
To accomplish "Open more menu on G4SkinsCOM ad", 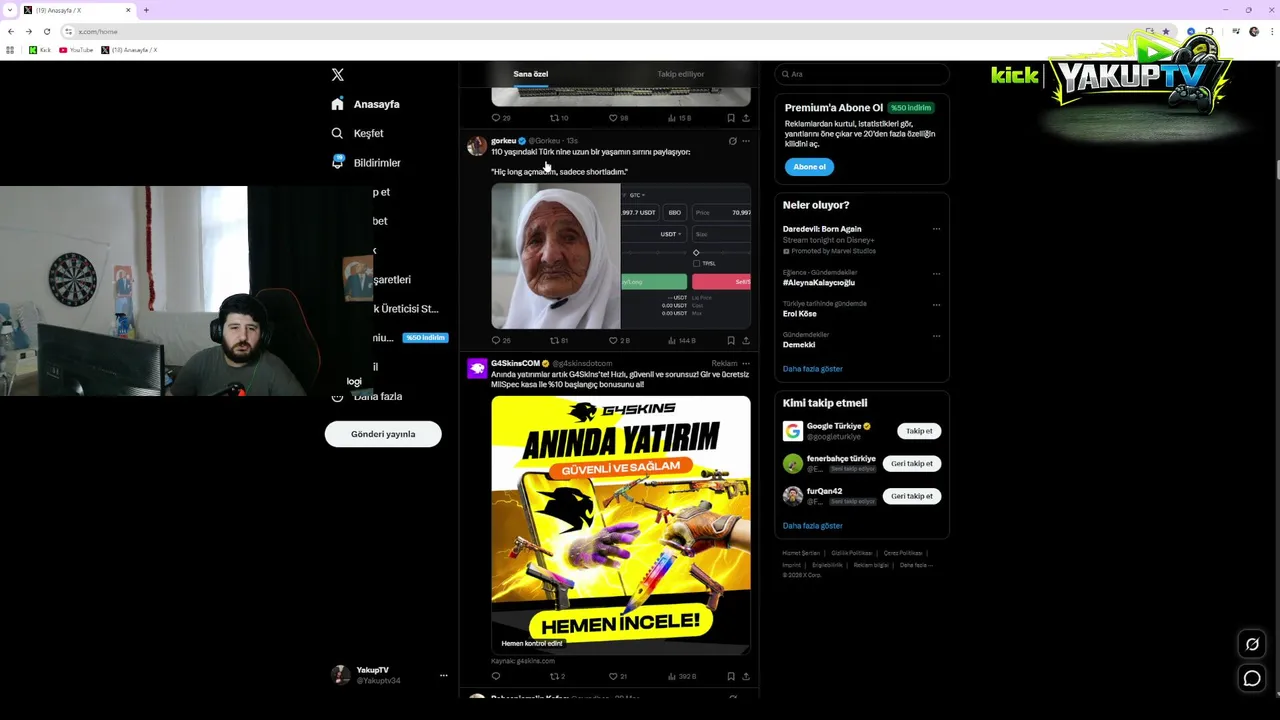I will click(745, 363).
